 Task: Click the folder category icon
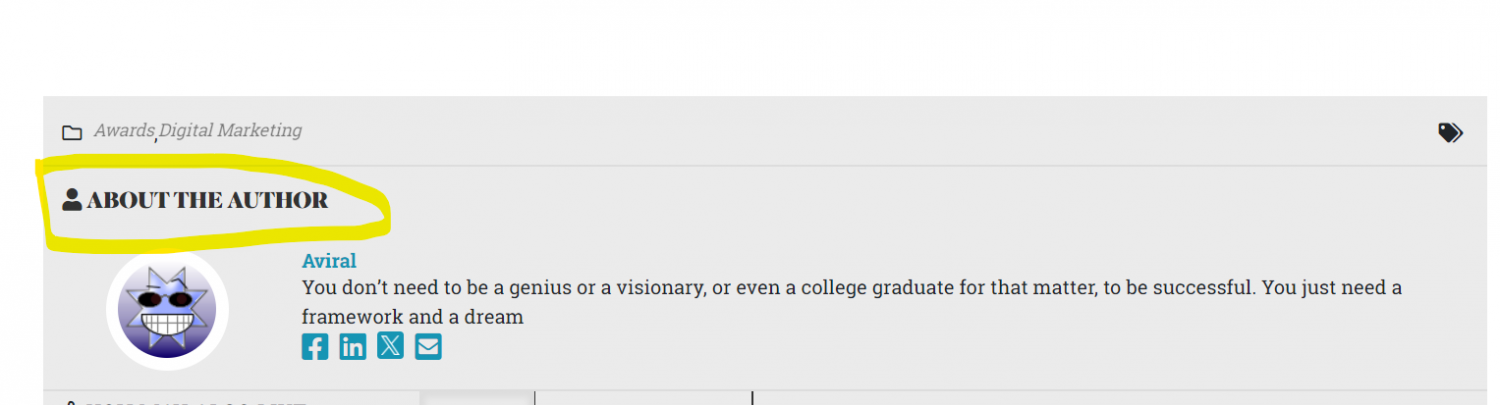pyautogui.click(x=72, y=133)
